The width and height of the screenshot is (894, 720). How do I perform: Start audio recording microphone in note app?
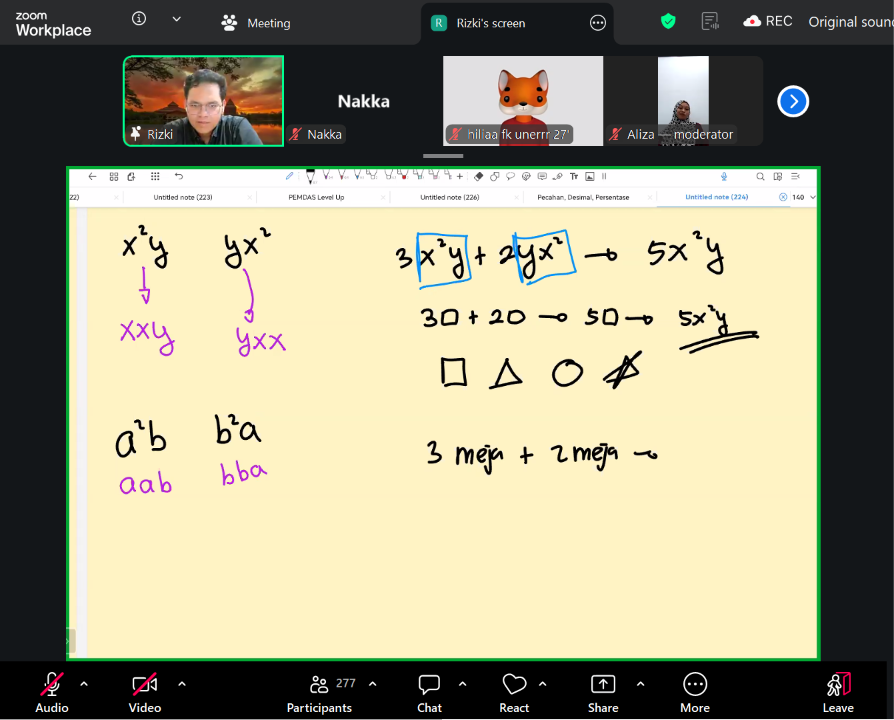tap(724, 177)
